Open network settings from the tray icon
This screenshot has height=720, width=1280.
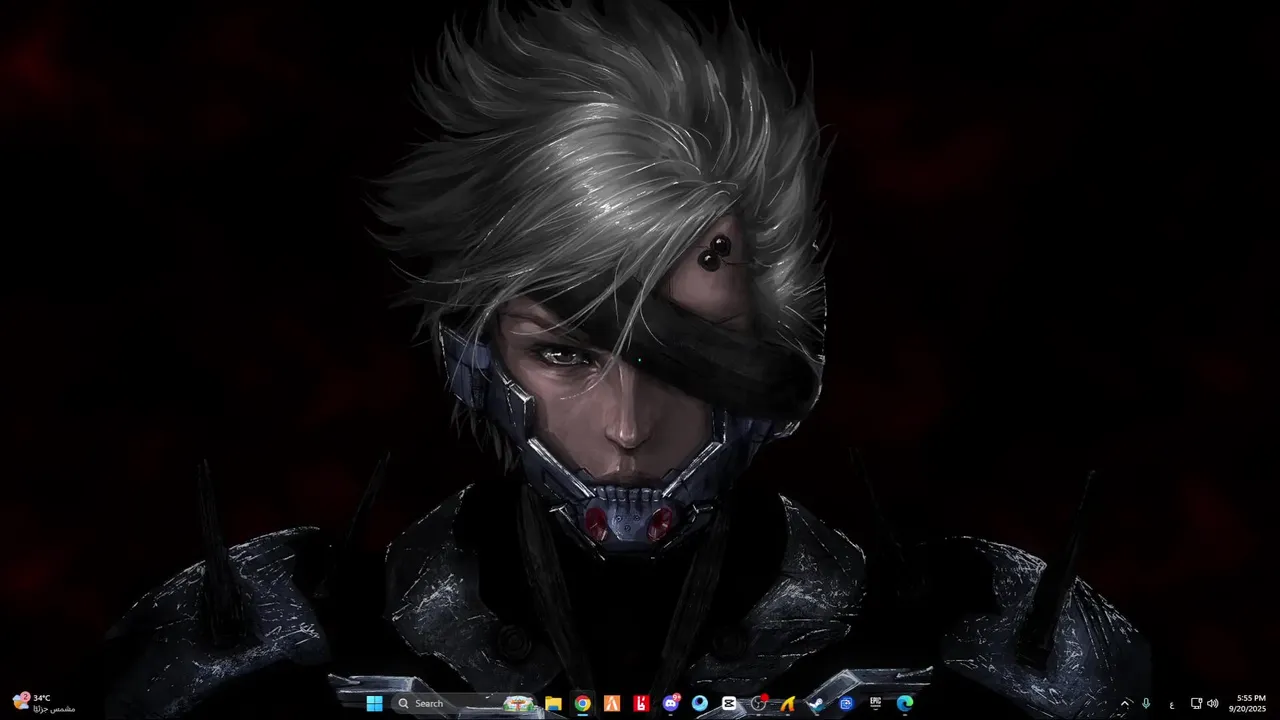1196,703
